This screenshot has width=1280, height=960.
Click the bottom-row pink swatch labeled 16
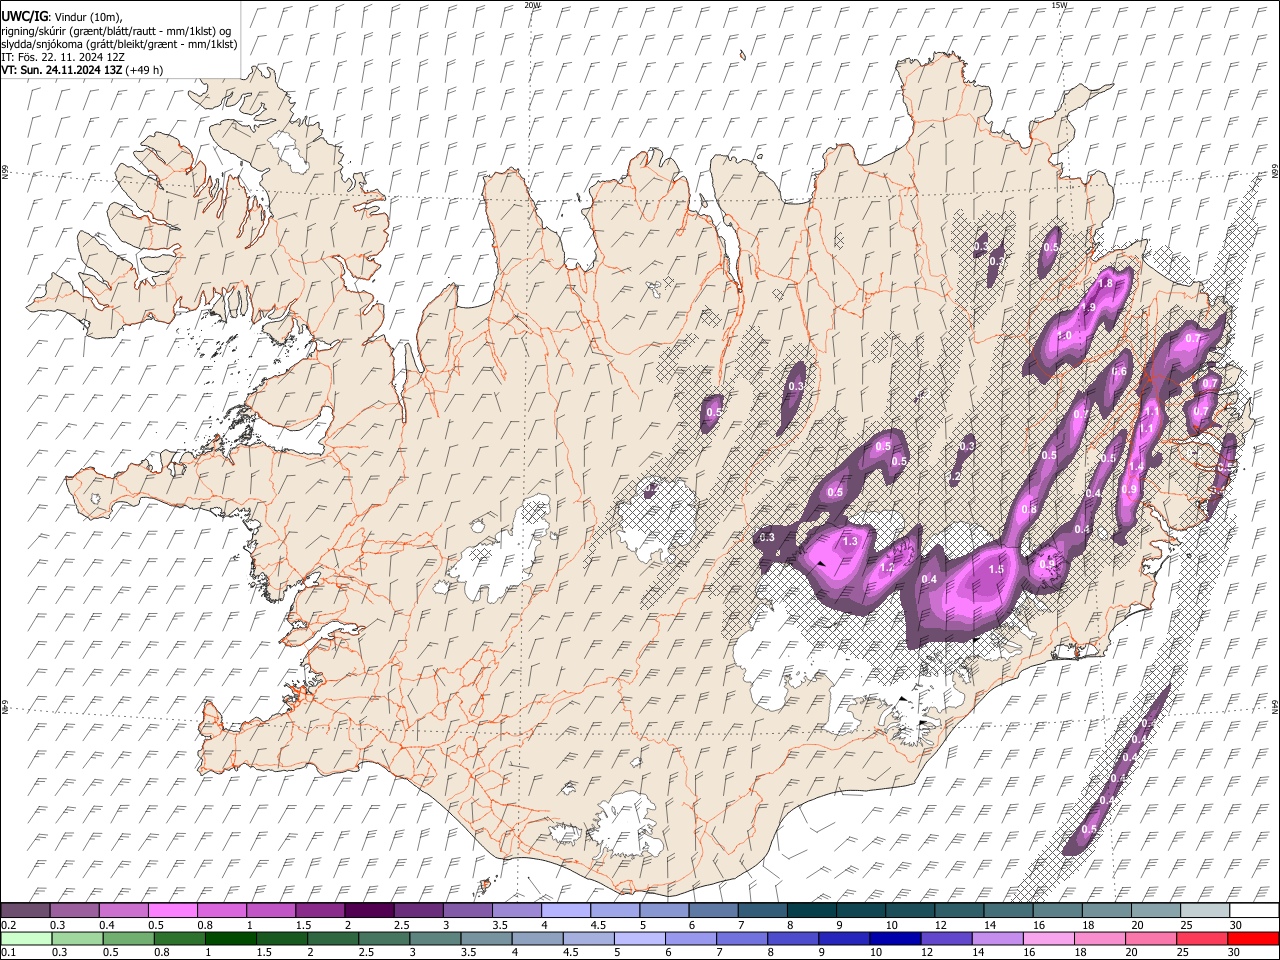click(1049, 938)
